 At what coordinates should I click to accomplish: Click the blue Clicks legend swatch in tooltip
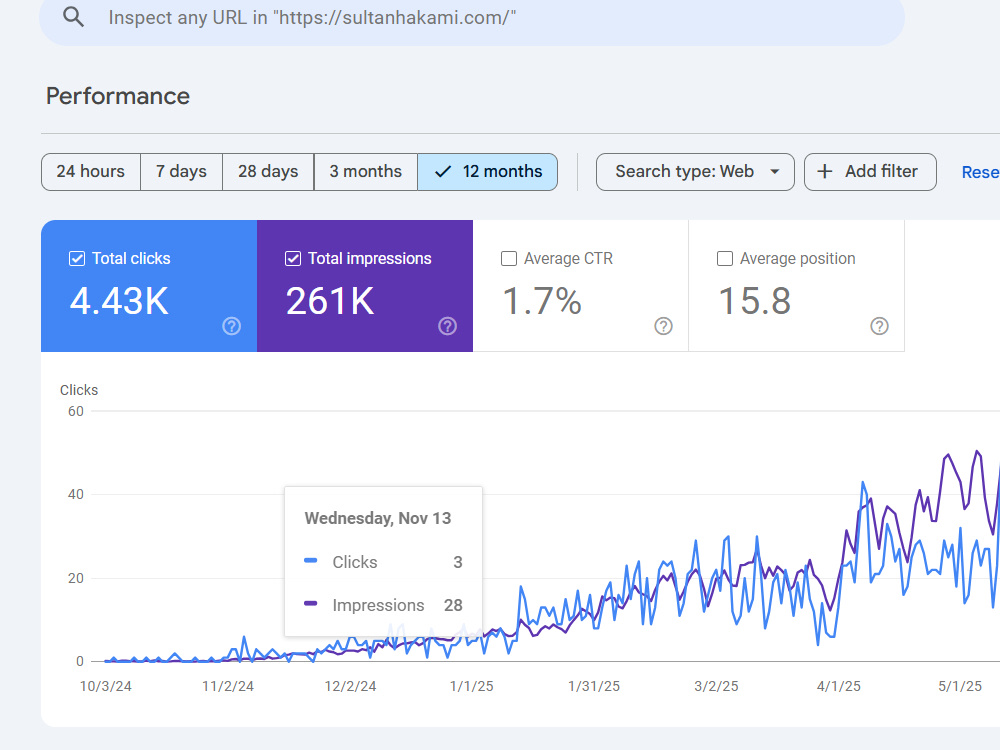[311, 561]
